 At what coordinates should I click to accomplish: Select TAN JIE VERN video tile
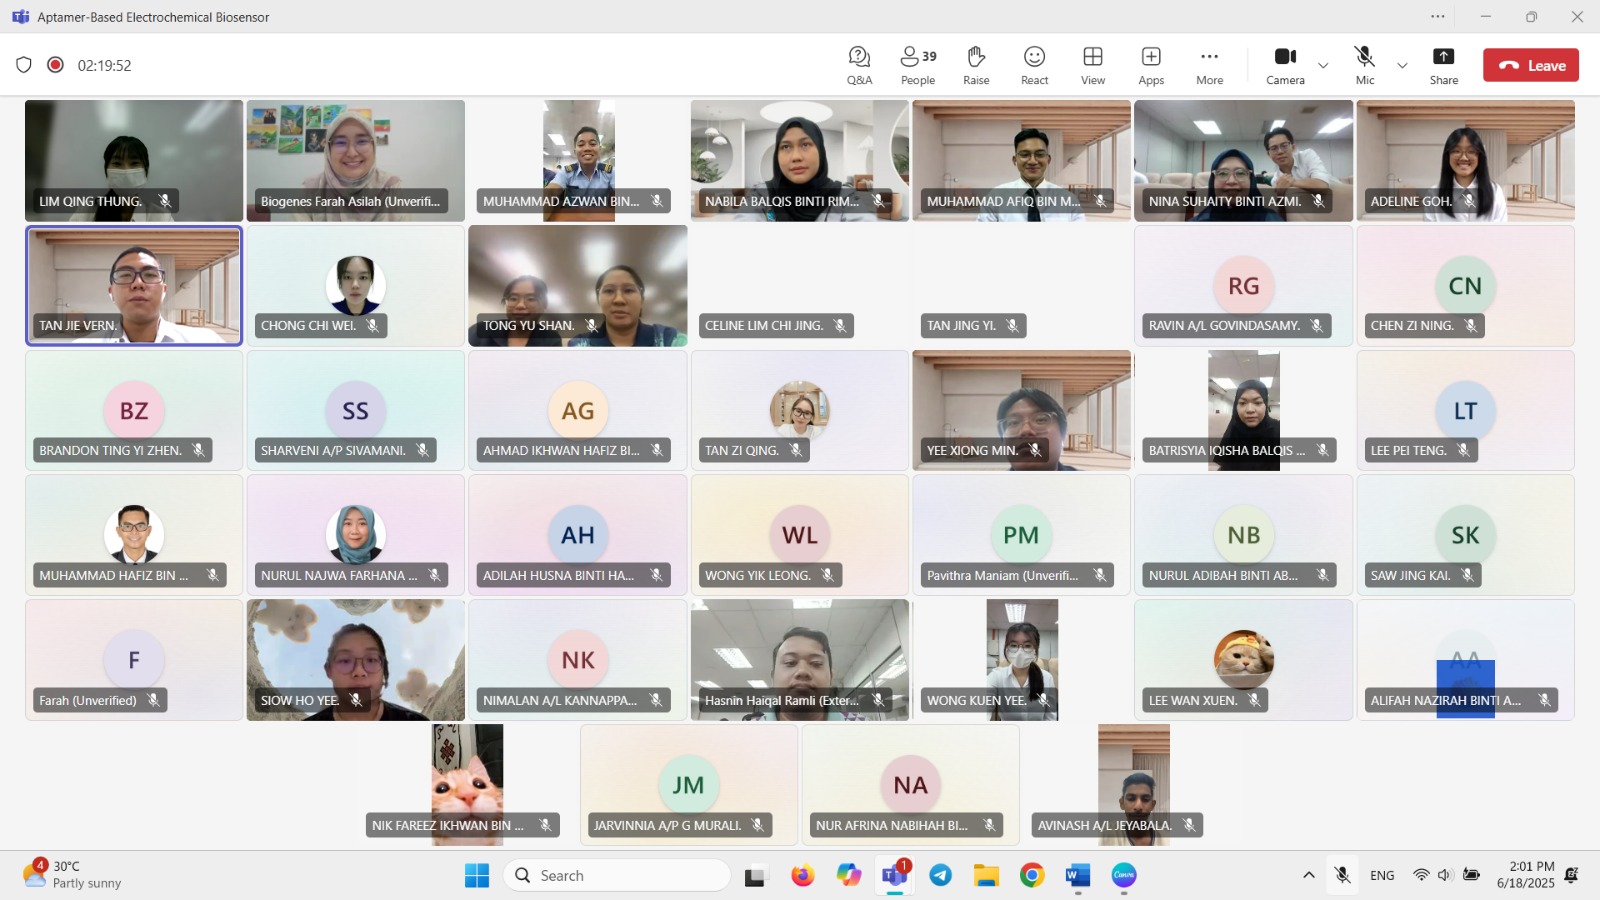pos(134,286)
